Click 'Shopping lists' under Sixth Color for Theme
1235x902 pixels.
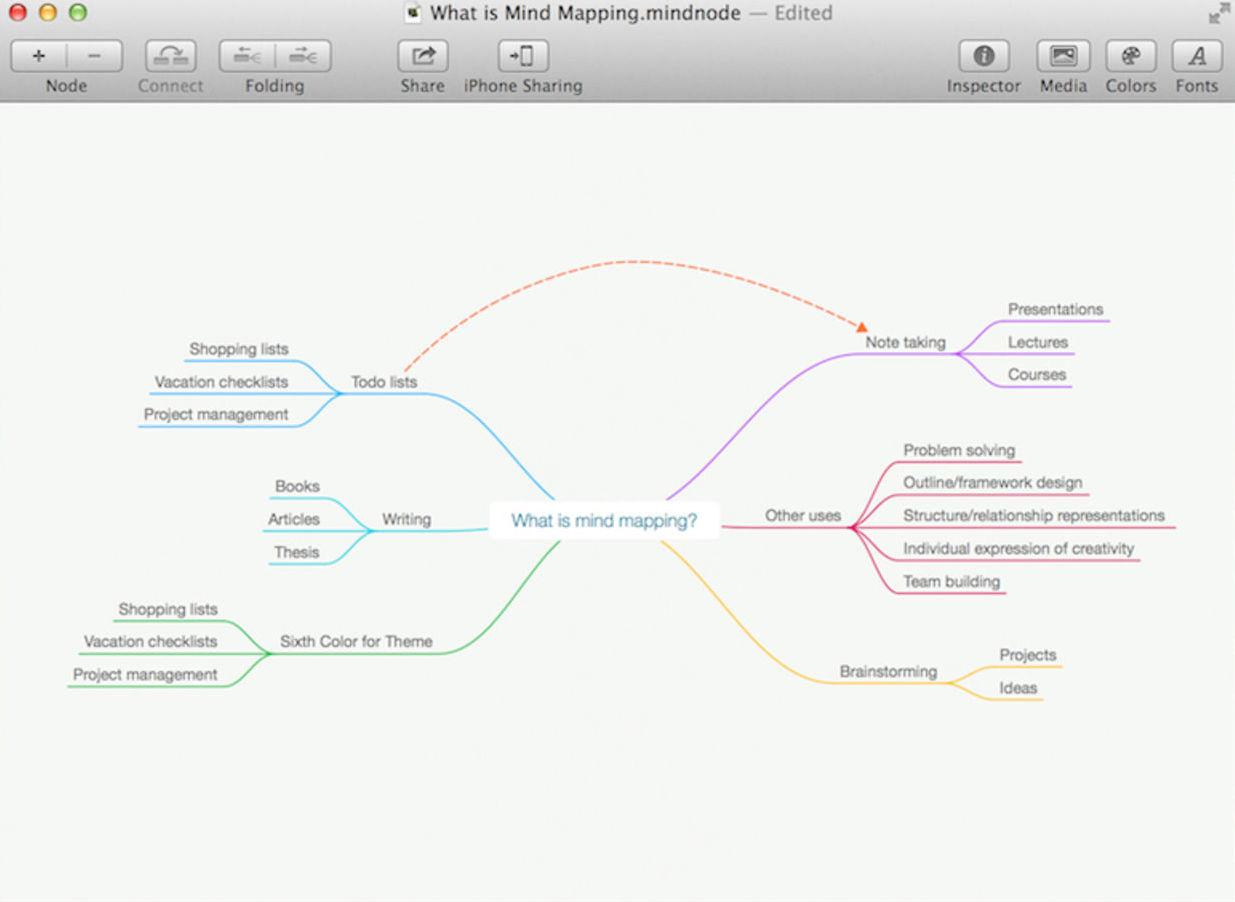168,609
